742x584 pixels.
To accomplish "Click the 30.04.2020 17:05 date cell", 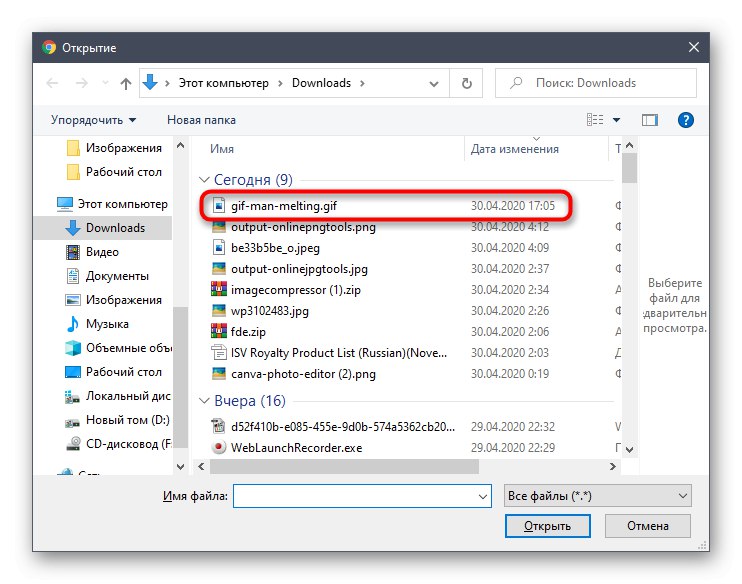I will (512, 206).
